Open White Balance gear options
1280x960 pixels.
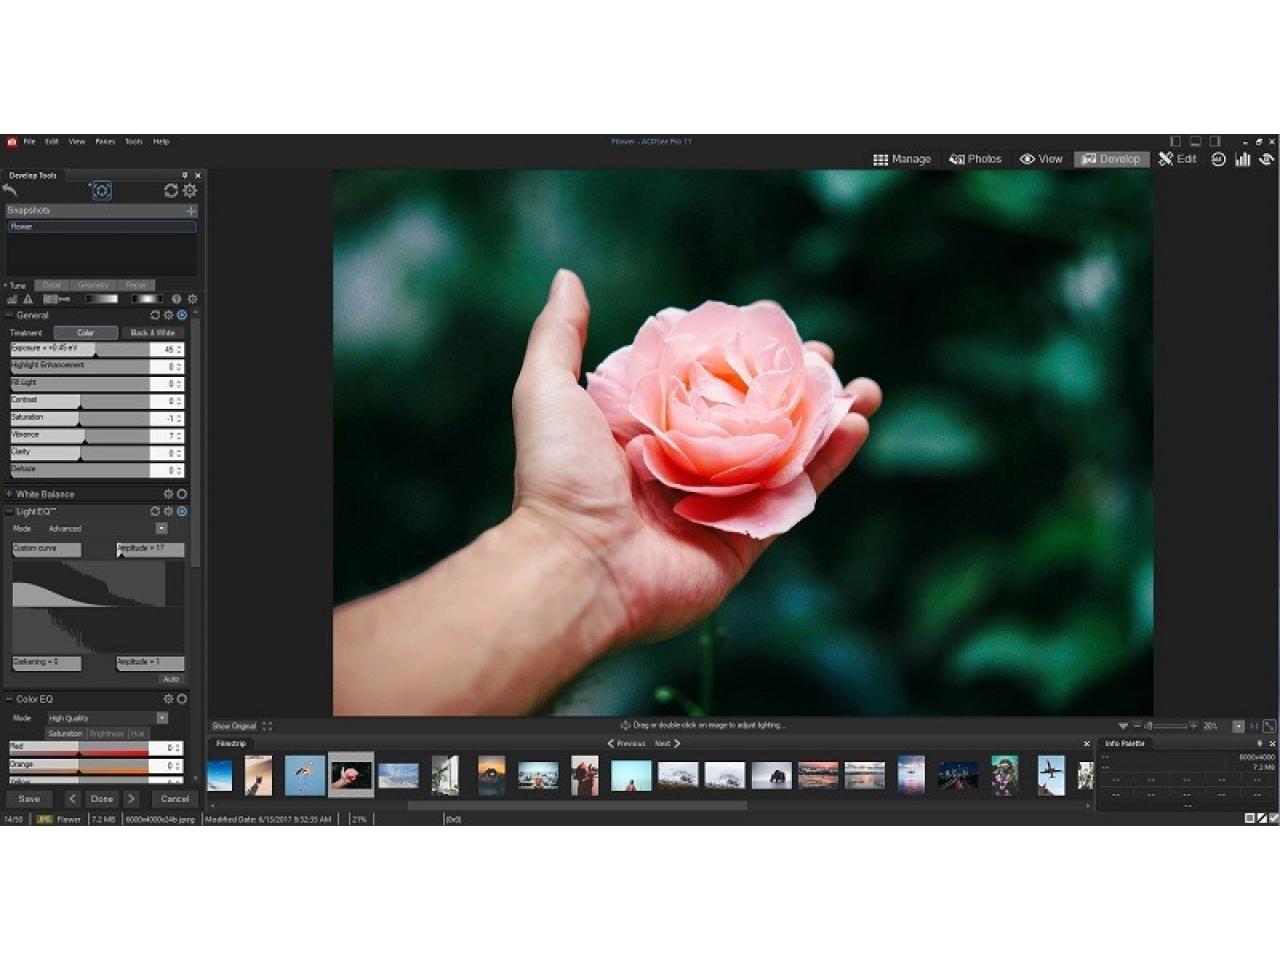click(x=168, y=494)
